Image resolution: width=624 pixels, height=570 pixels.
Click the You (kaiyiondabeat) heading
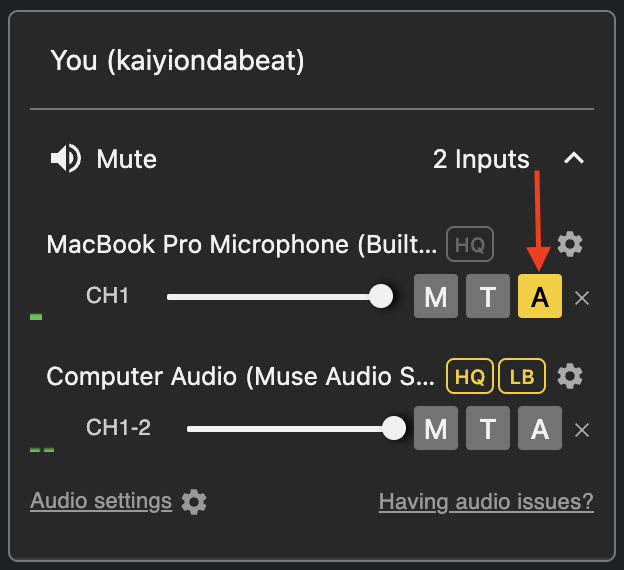[177, 61]
